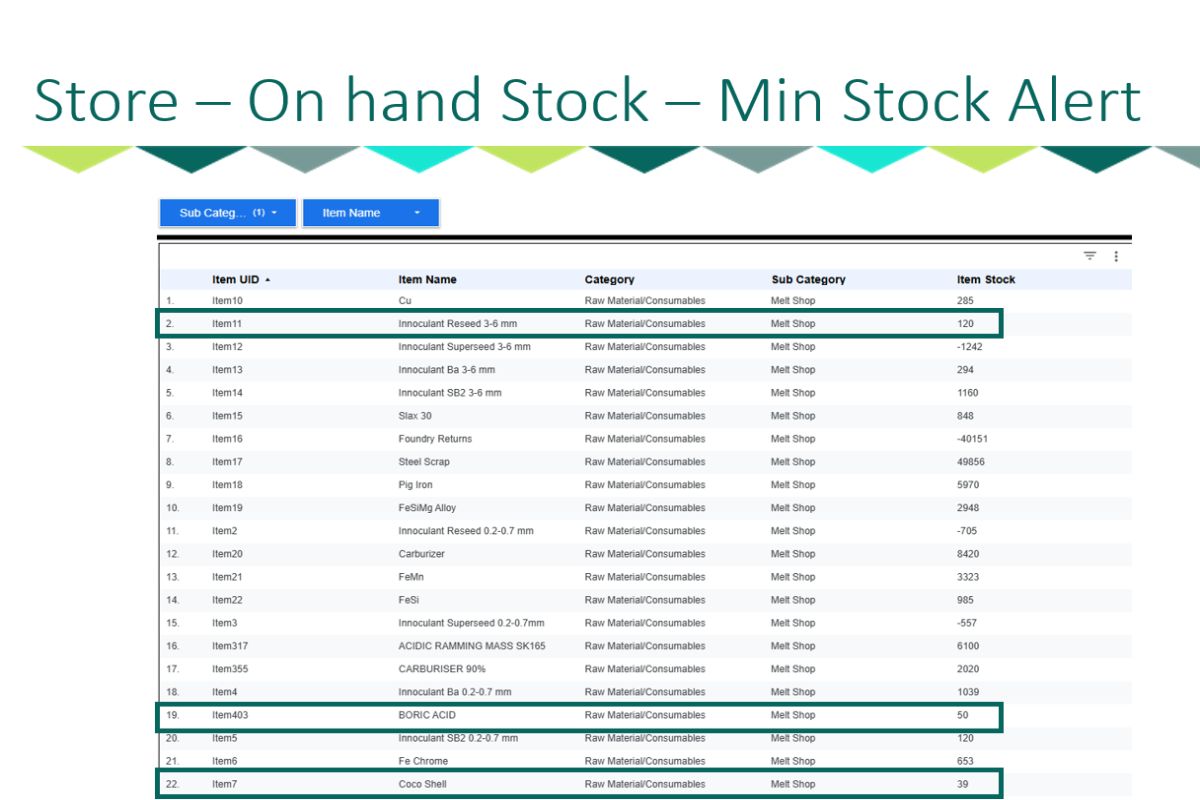The width and height of the screenshot is (1200, 800).
Task: Select the Steel Scrap item cell
Action: click(424, 462)
